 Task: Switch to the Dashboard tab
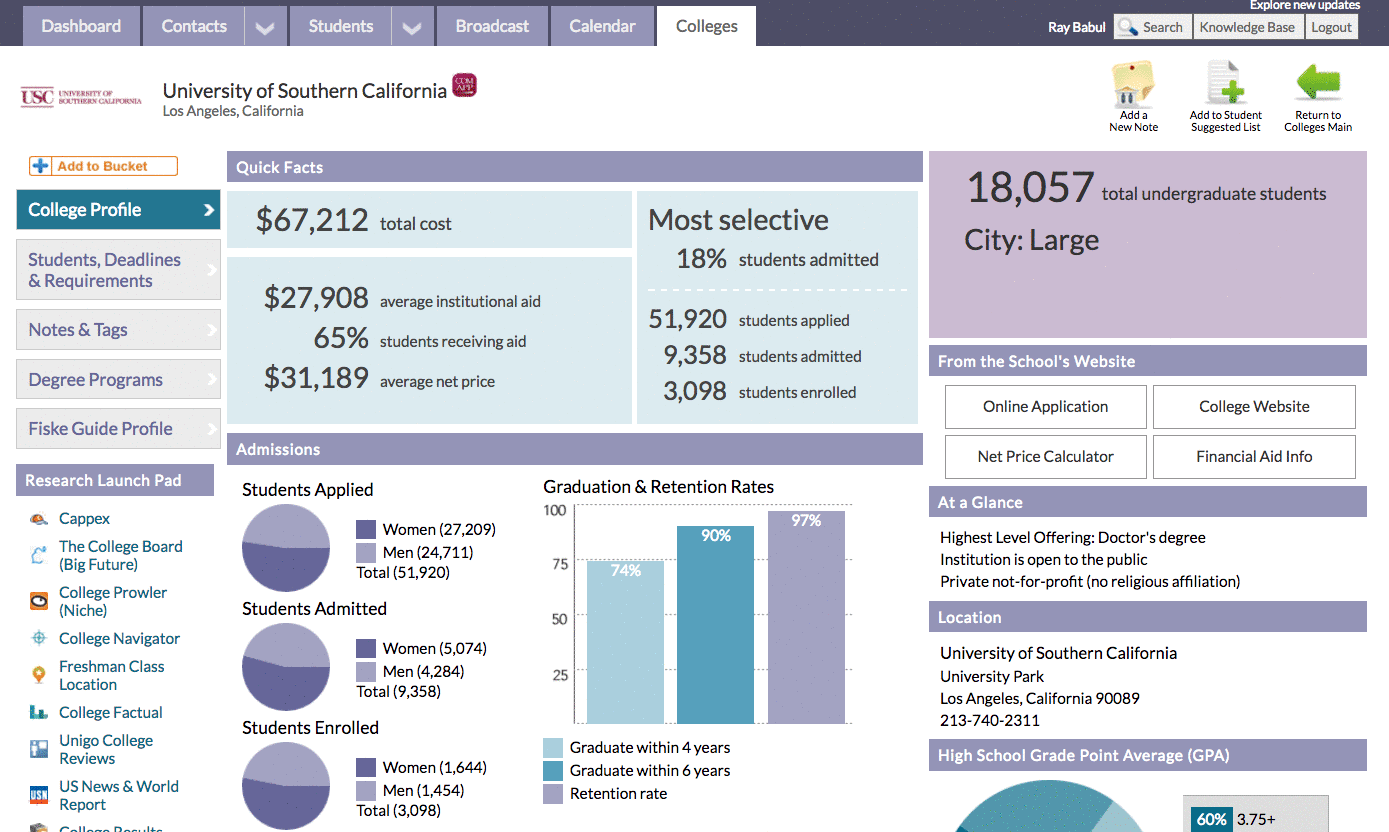81,26
